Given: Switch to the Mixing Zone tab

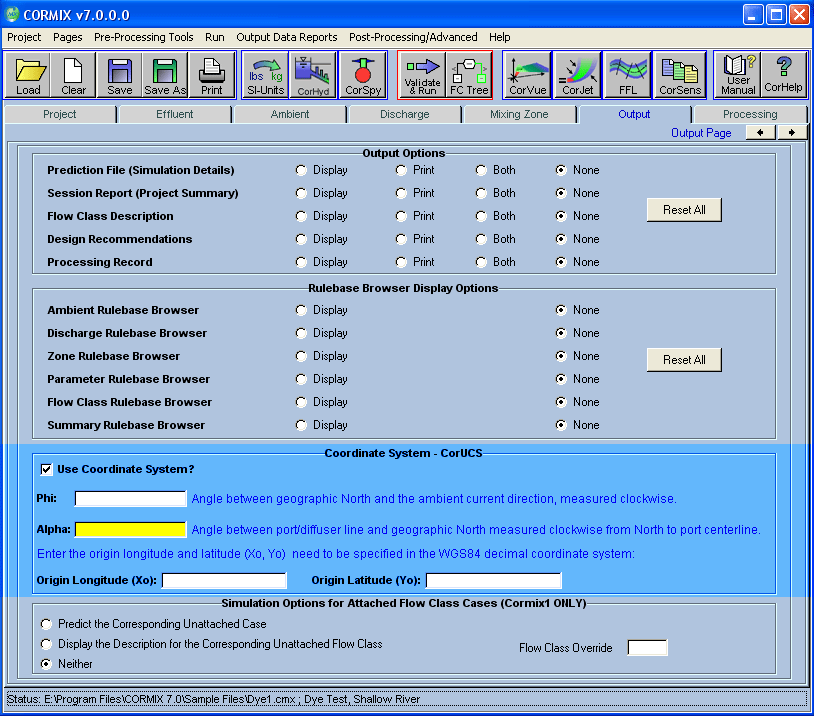Looking at the screenshot, I should (520, 114).
